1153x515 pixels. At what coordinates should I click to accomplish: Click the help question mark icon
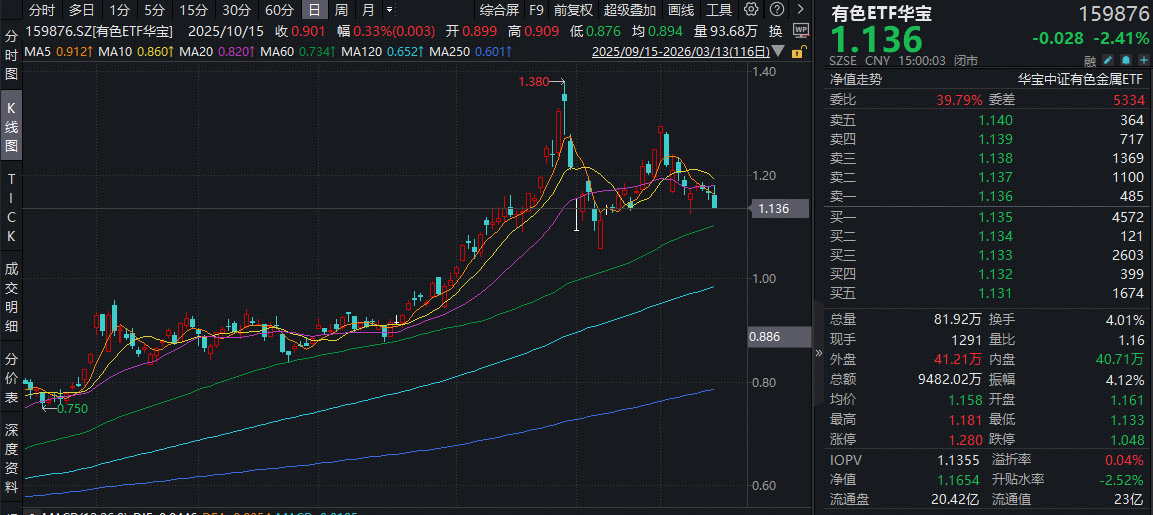coord(779,10)
